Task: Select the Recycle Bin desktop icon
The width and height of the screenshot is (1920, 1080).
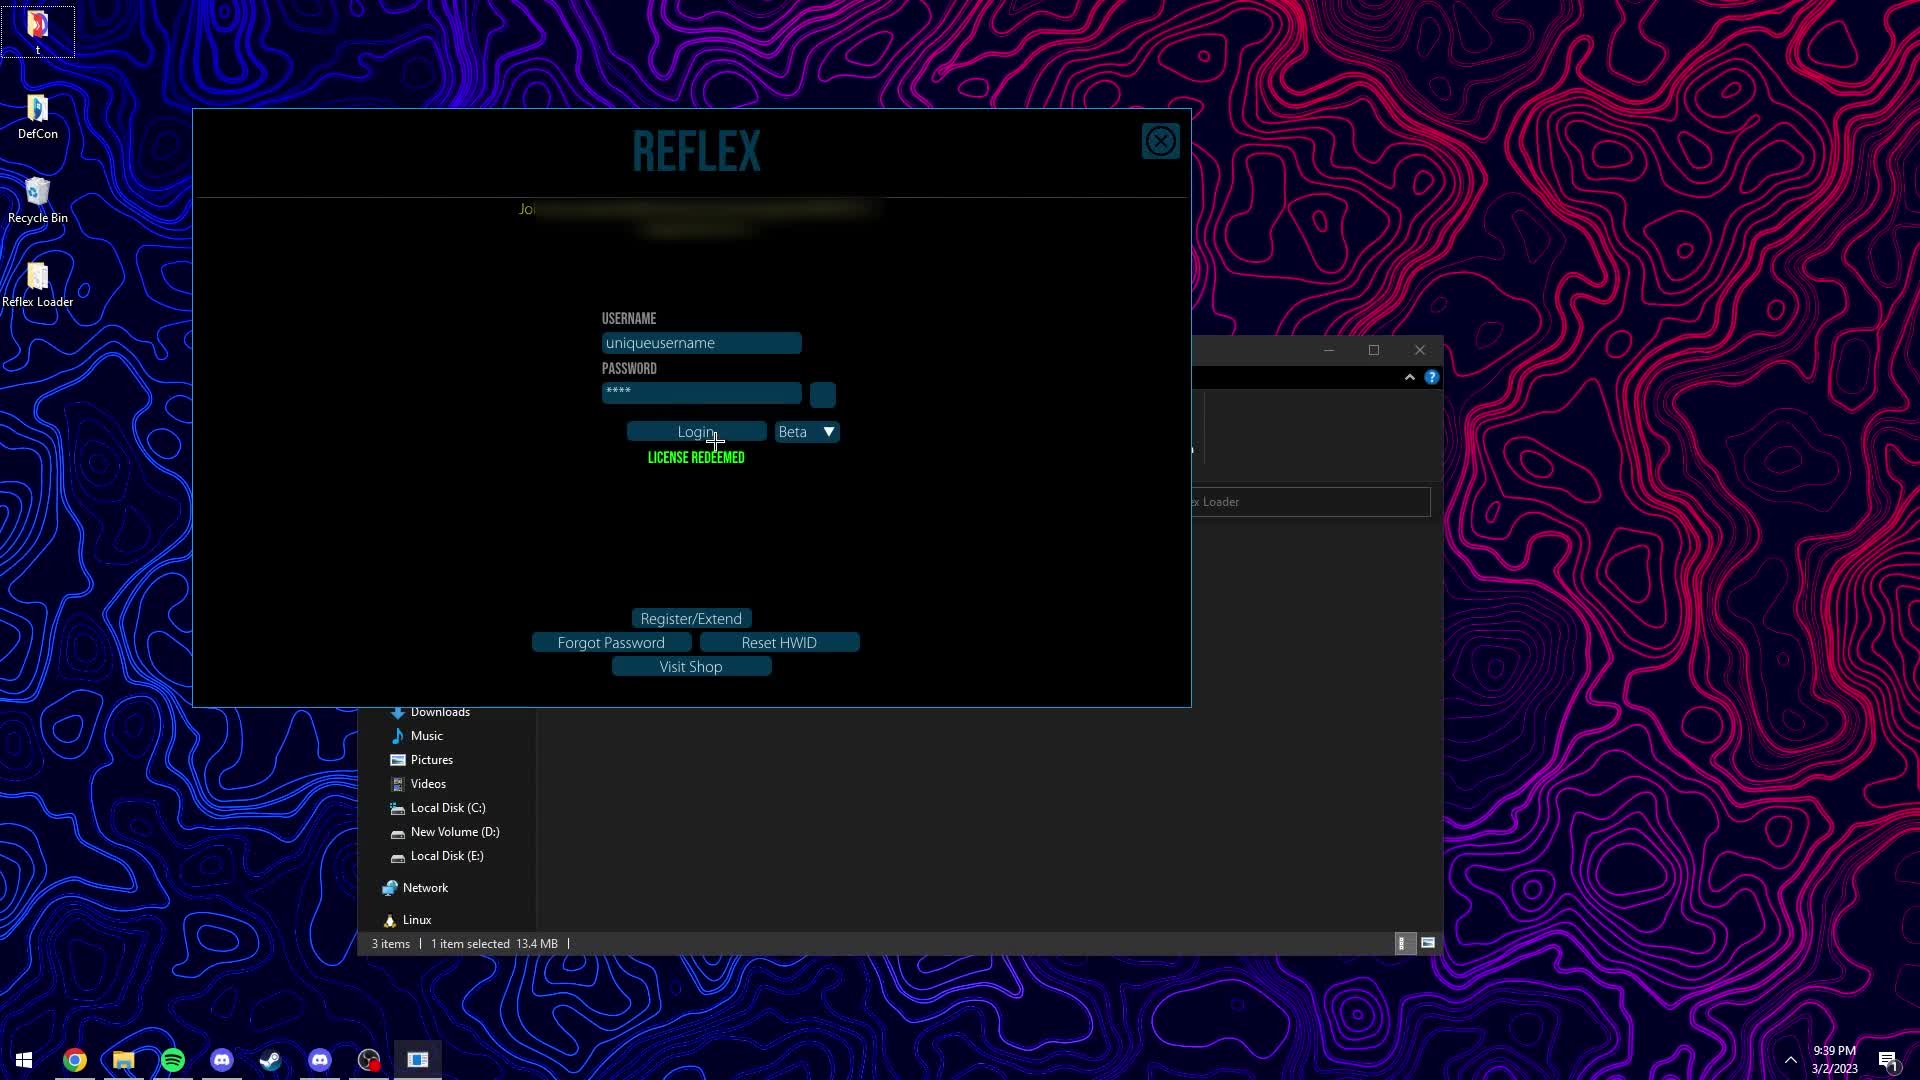Action: click(37, 201)
